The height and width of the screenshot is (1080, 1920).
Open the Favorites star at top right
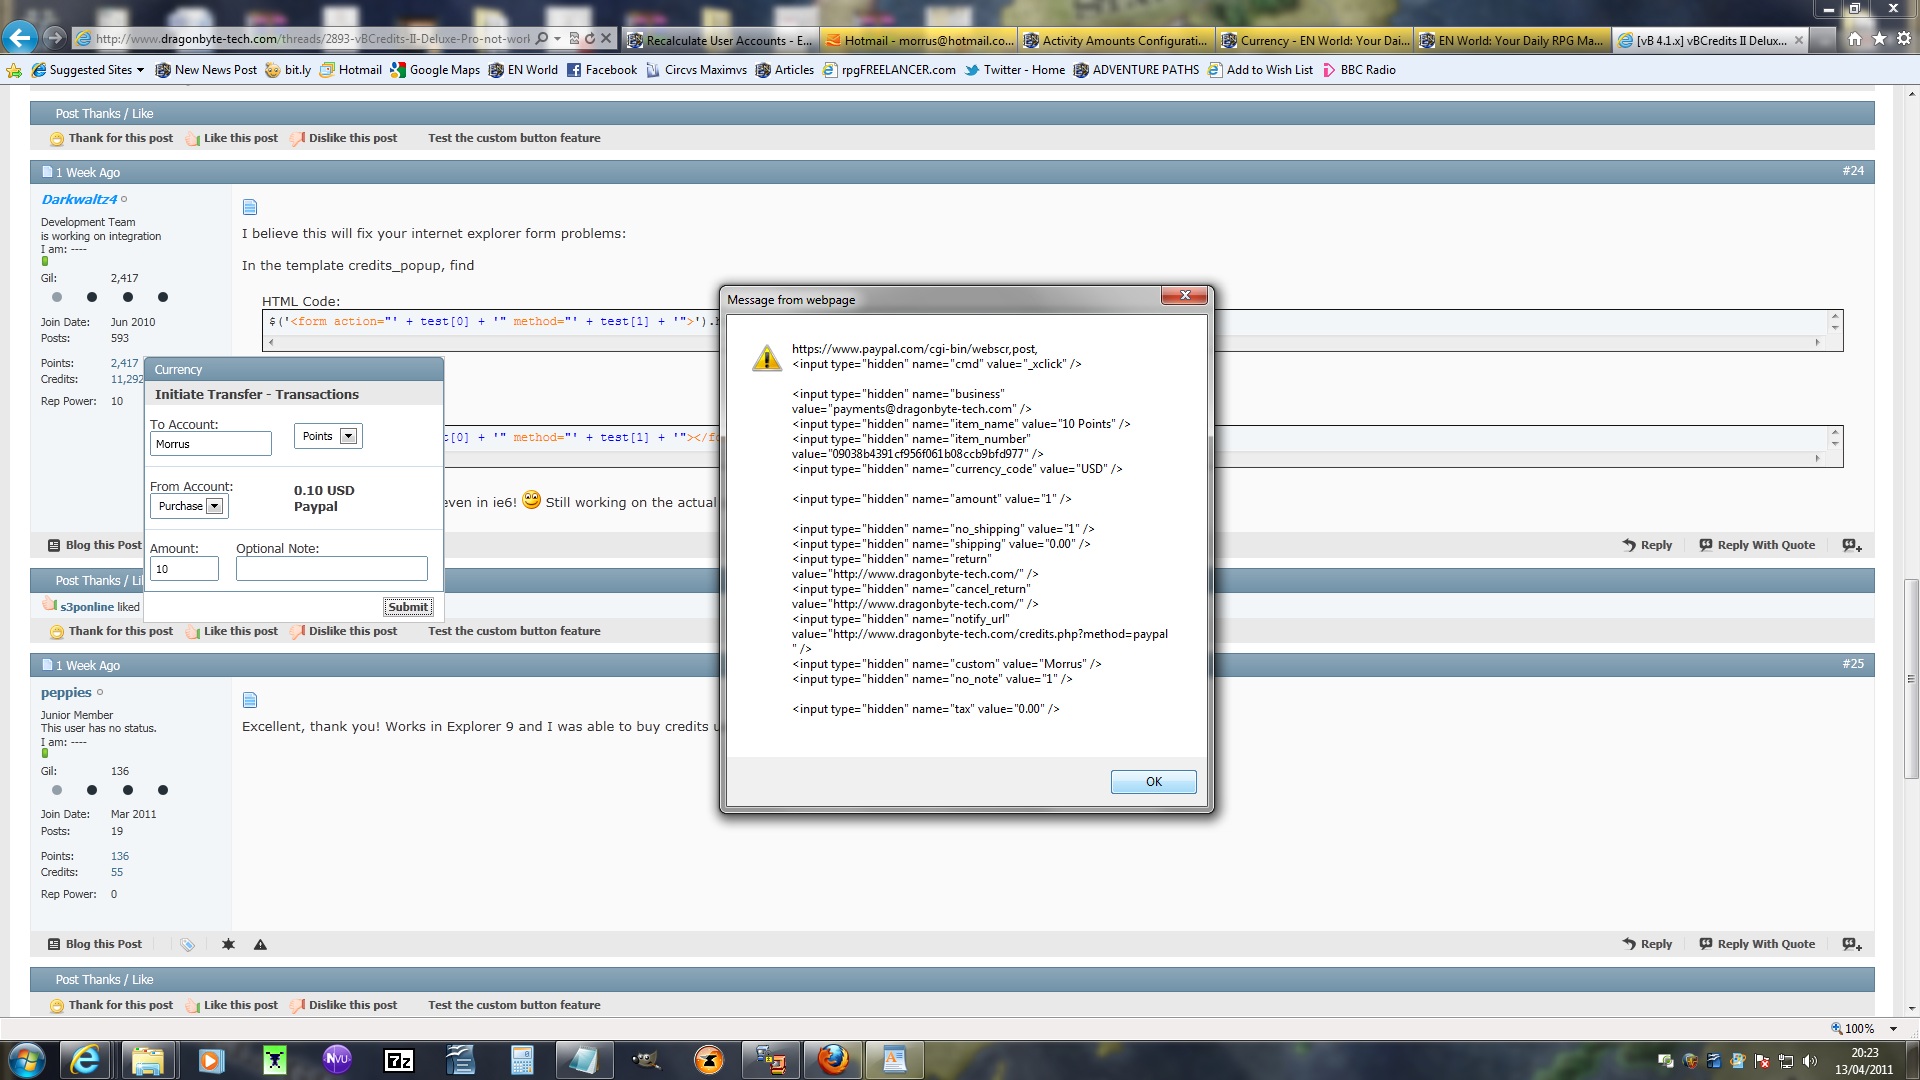tap(1880, 39)
